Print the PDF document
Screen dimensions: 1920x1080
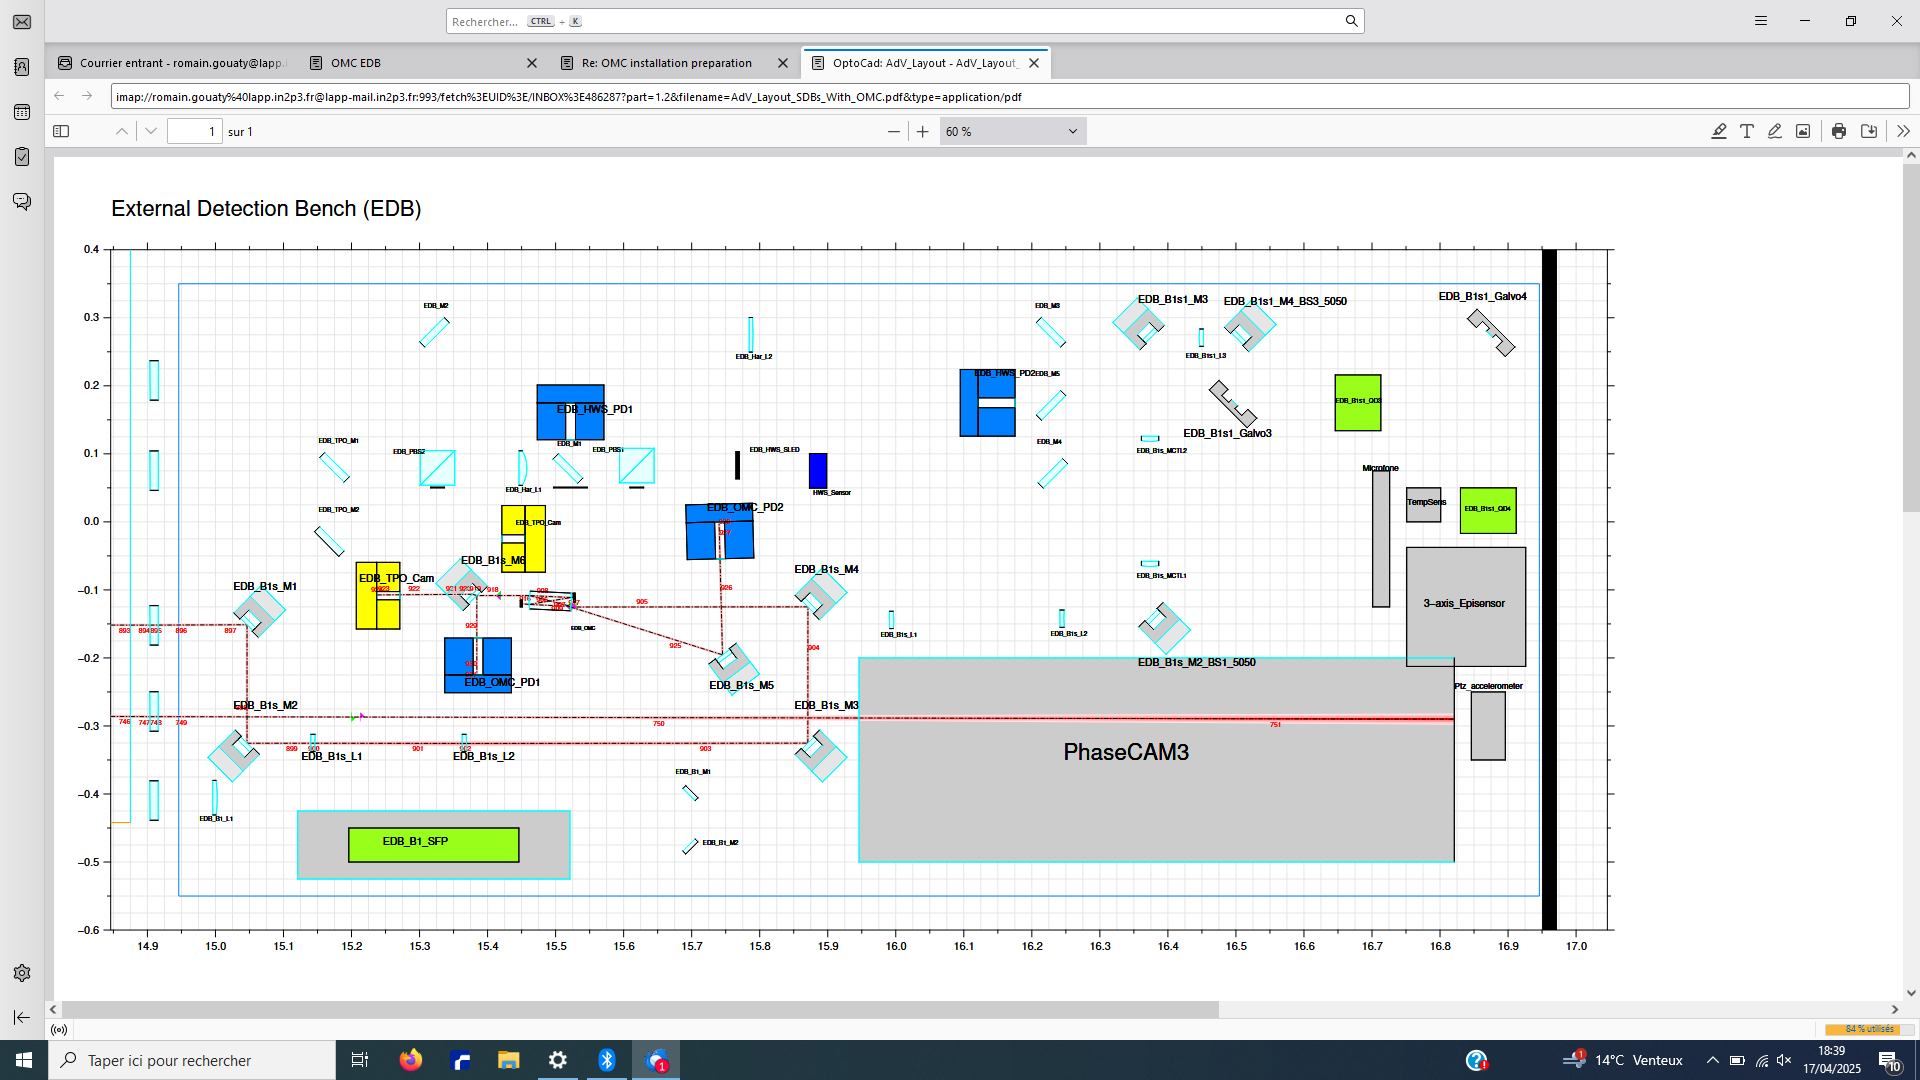tap(1839, 131)
